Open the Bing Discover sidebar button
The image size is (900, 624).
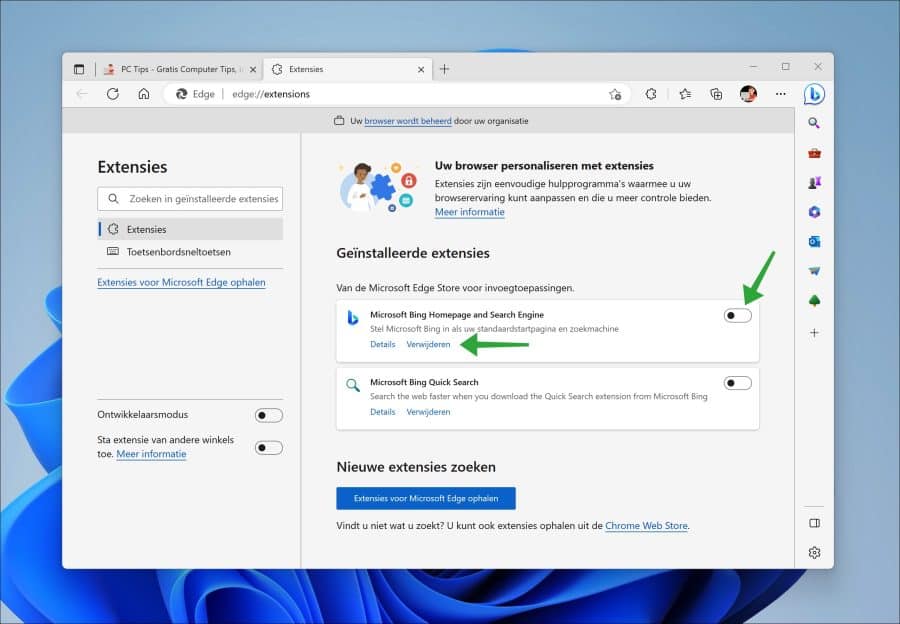814,94
